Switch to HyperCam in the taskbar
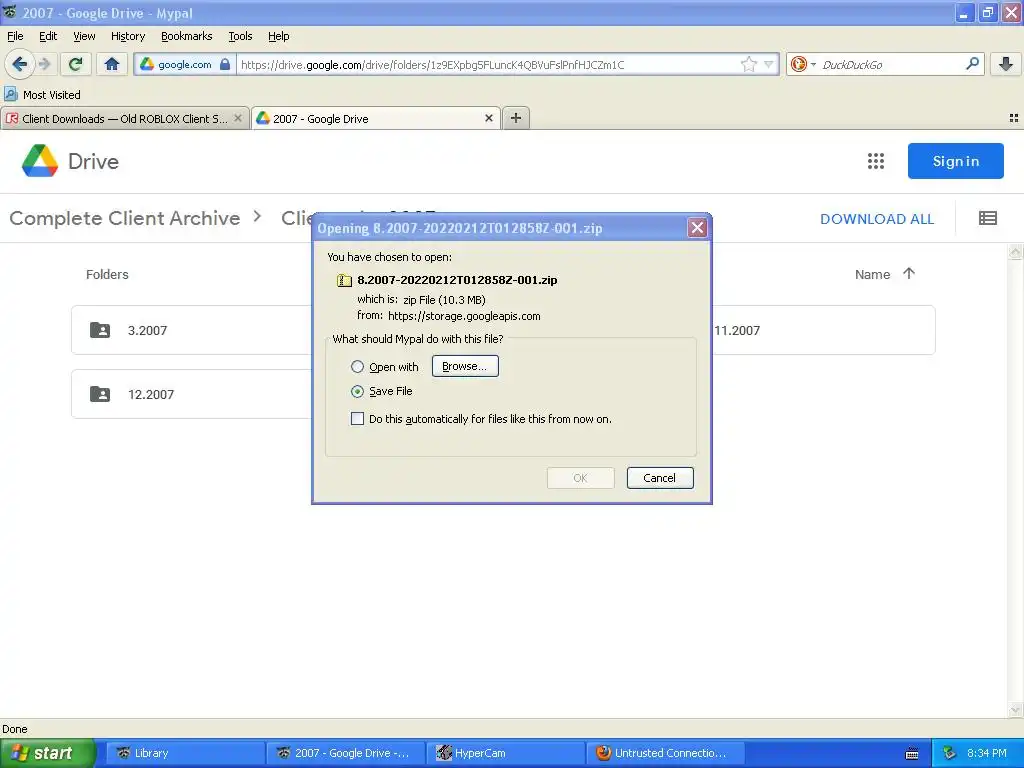Screen dimensions: 1024x768 point(507,753)
